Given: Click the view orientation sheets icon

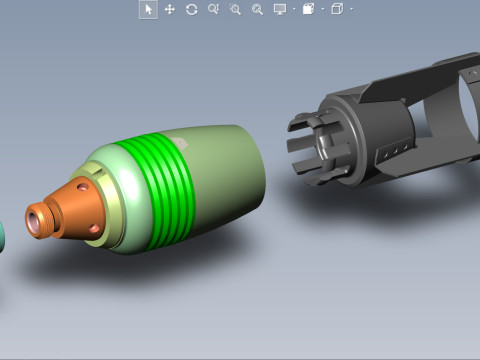Looking at the screenshot, I should coord(308,9).
